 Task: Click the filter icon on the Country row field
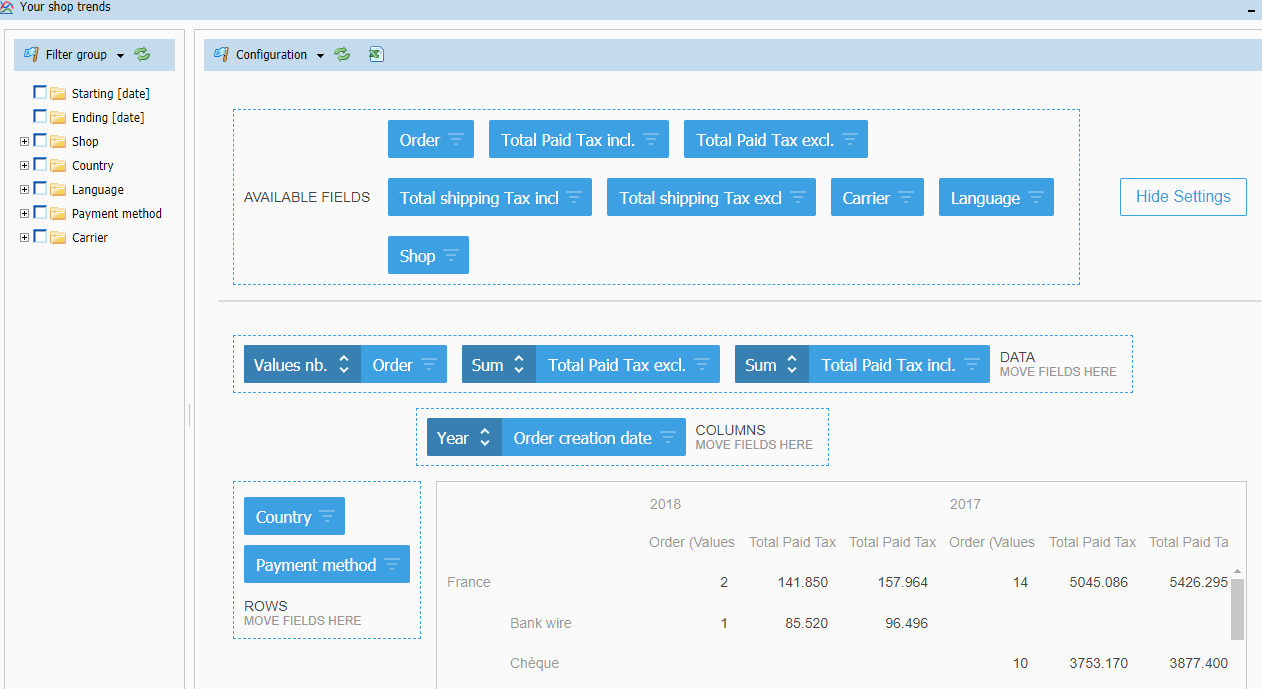pos(326,517)
